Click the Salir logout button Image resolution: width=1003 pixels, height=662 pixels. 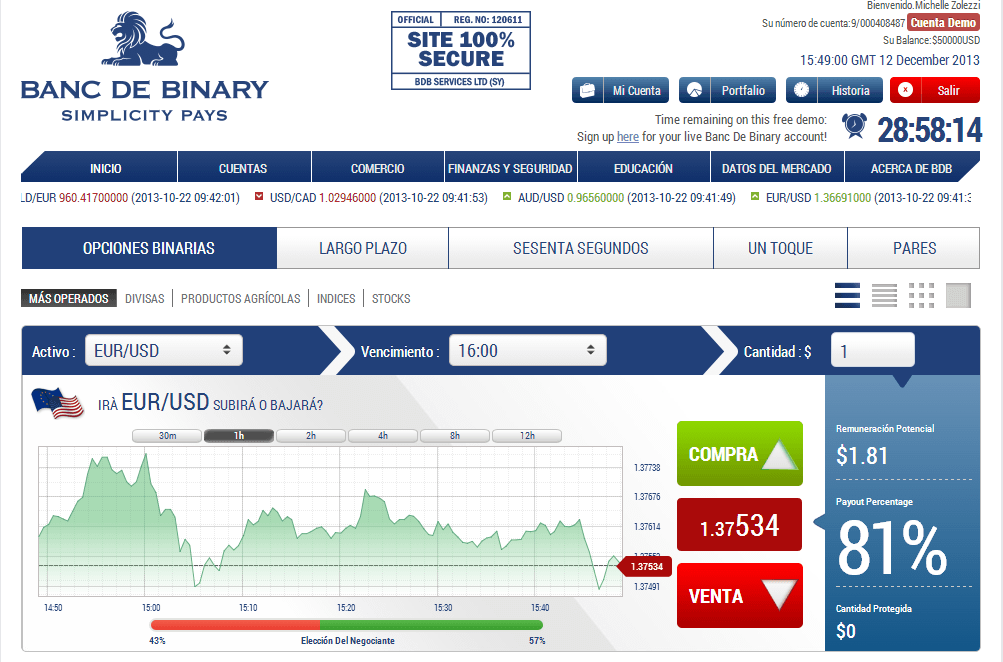(x=935, y=90)
